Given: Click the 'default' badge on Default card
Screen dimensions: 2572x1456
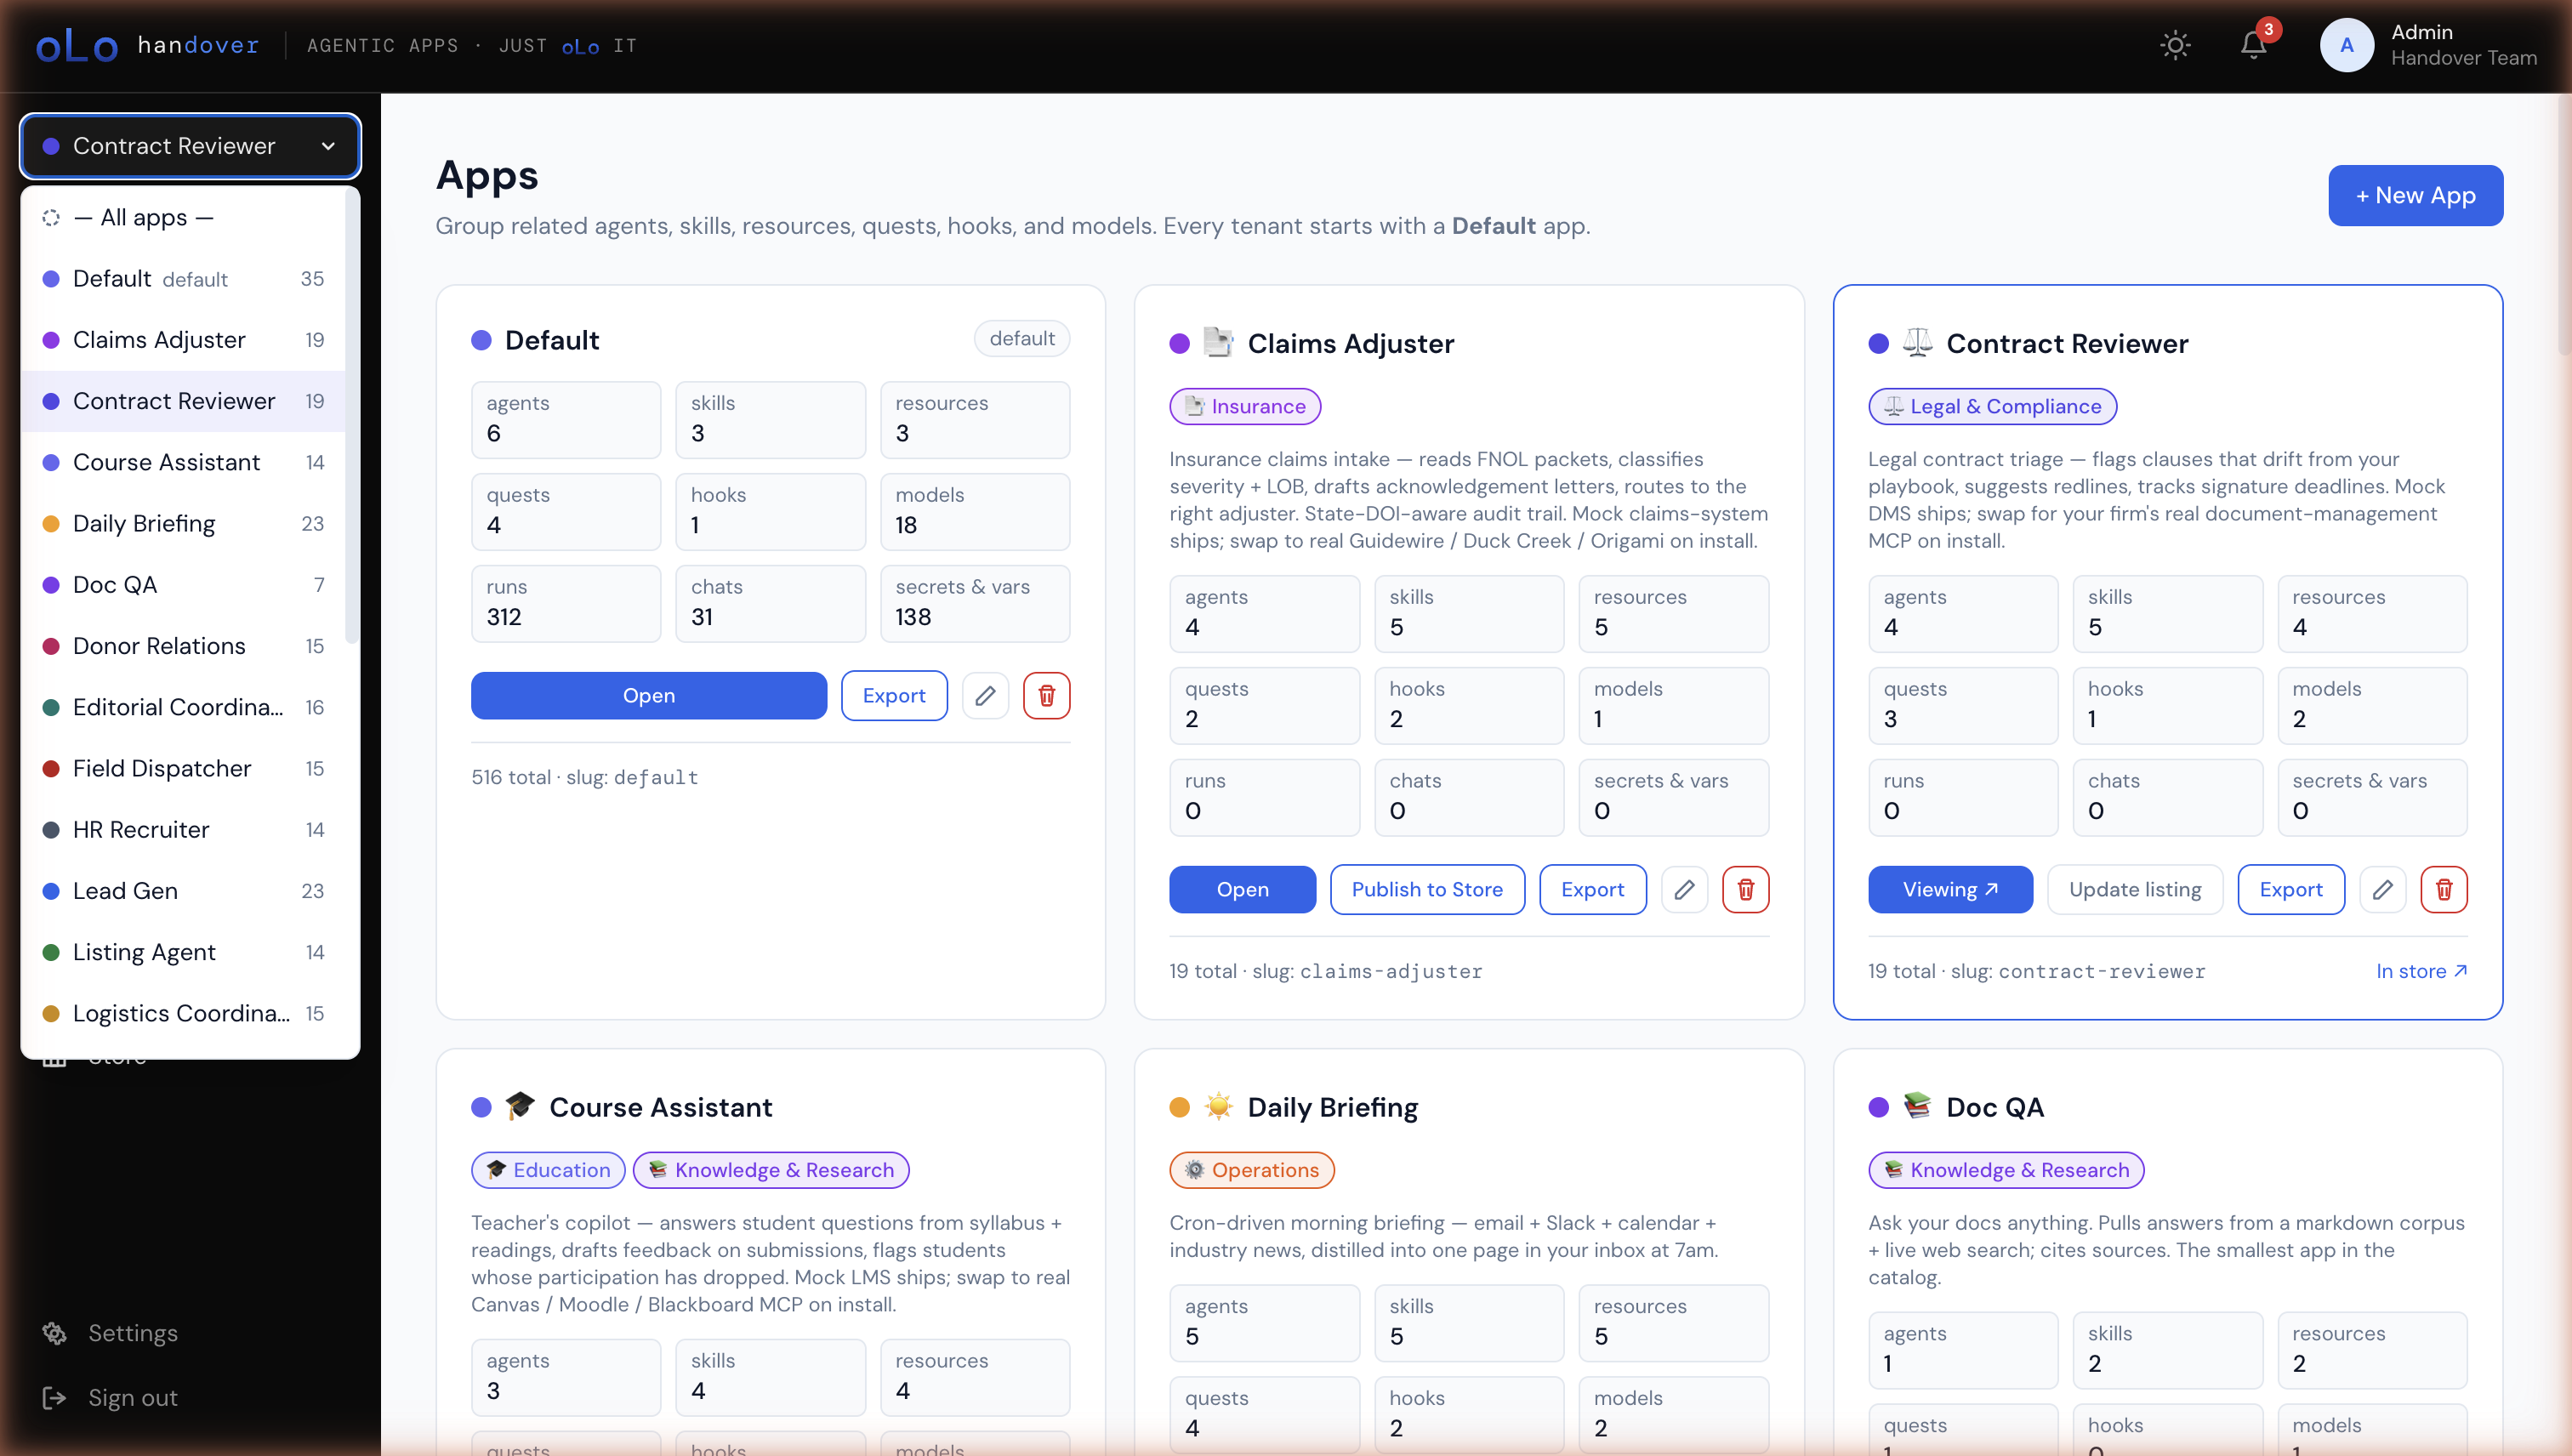Looking at the screenshot, I should tap(1021, 339).
